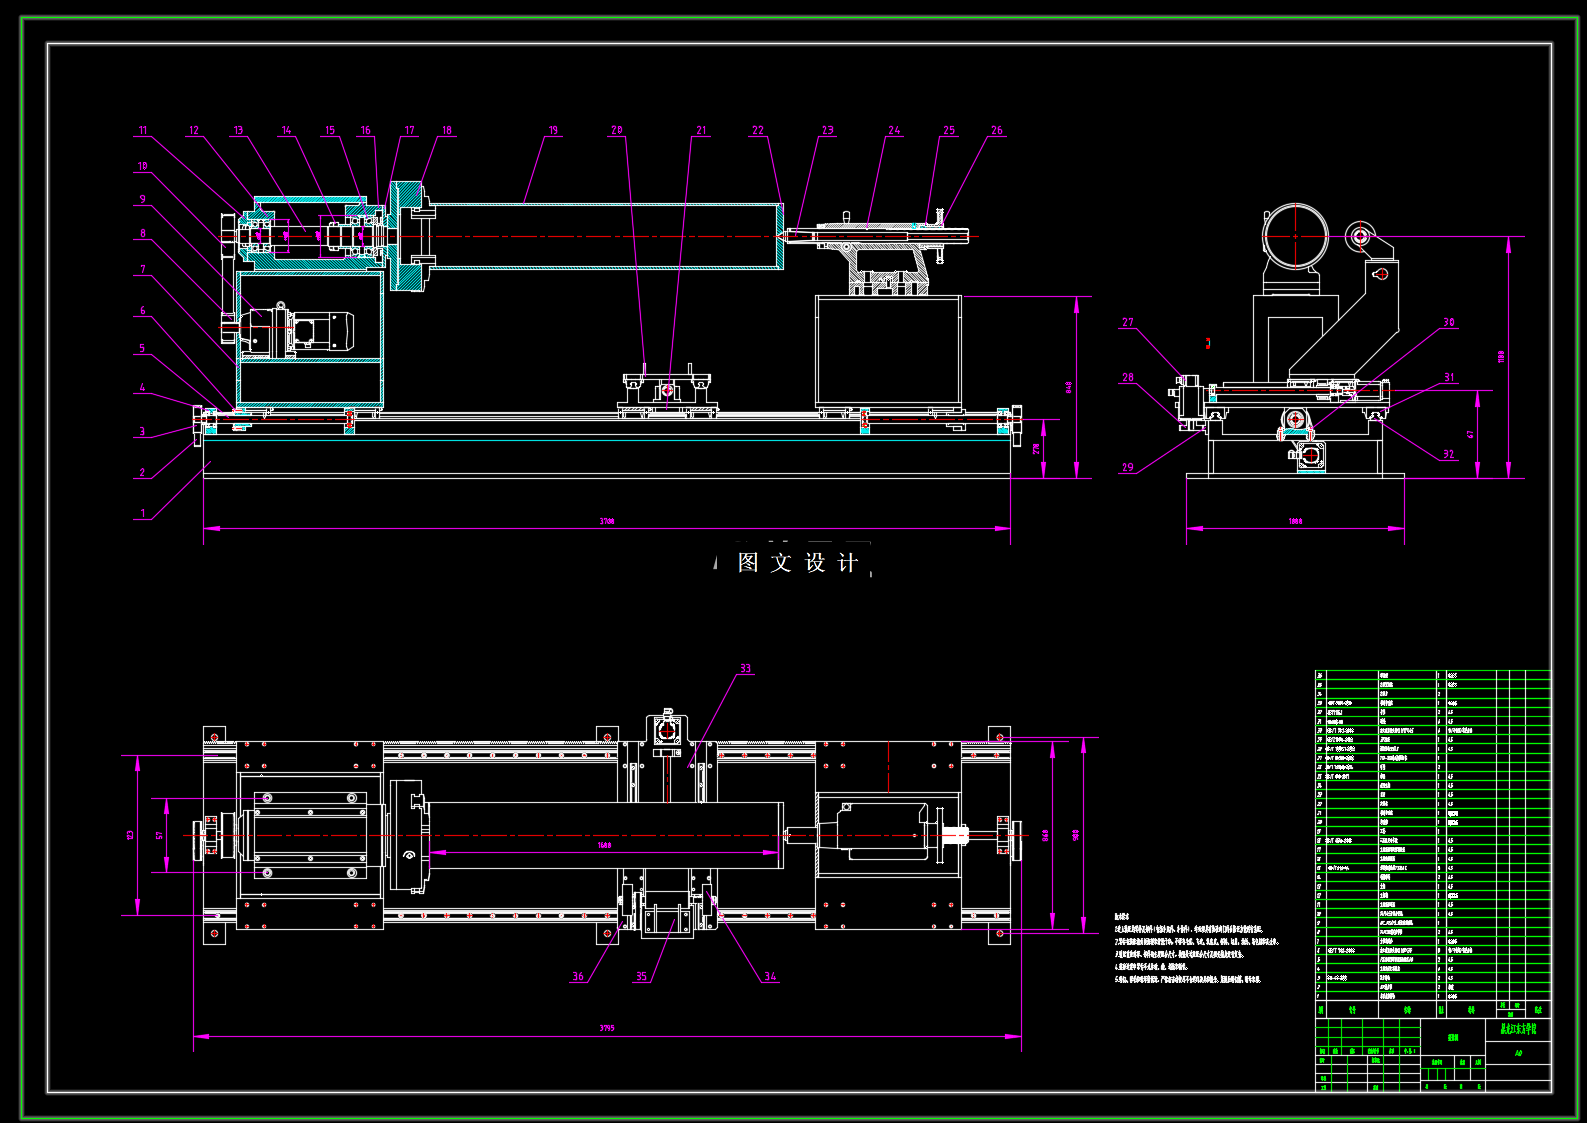
Task: Select part callout number 7
Action: point(142,270)
